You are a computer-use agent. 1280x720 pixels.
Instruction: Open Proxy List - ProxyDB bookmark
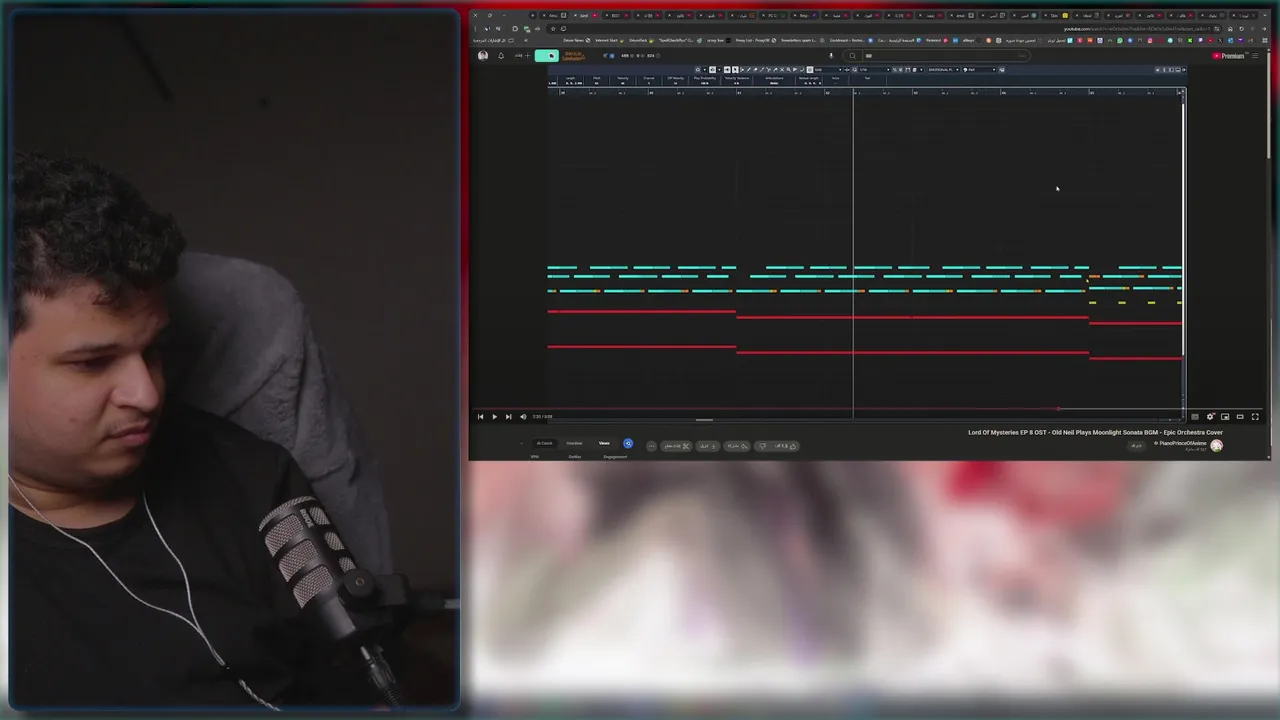pyautogui.click(x=756, y=40)
